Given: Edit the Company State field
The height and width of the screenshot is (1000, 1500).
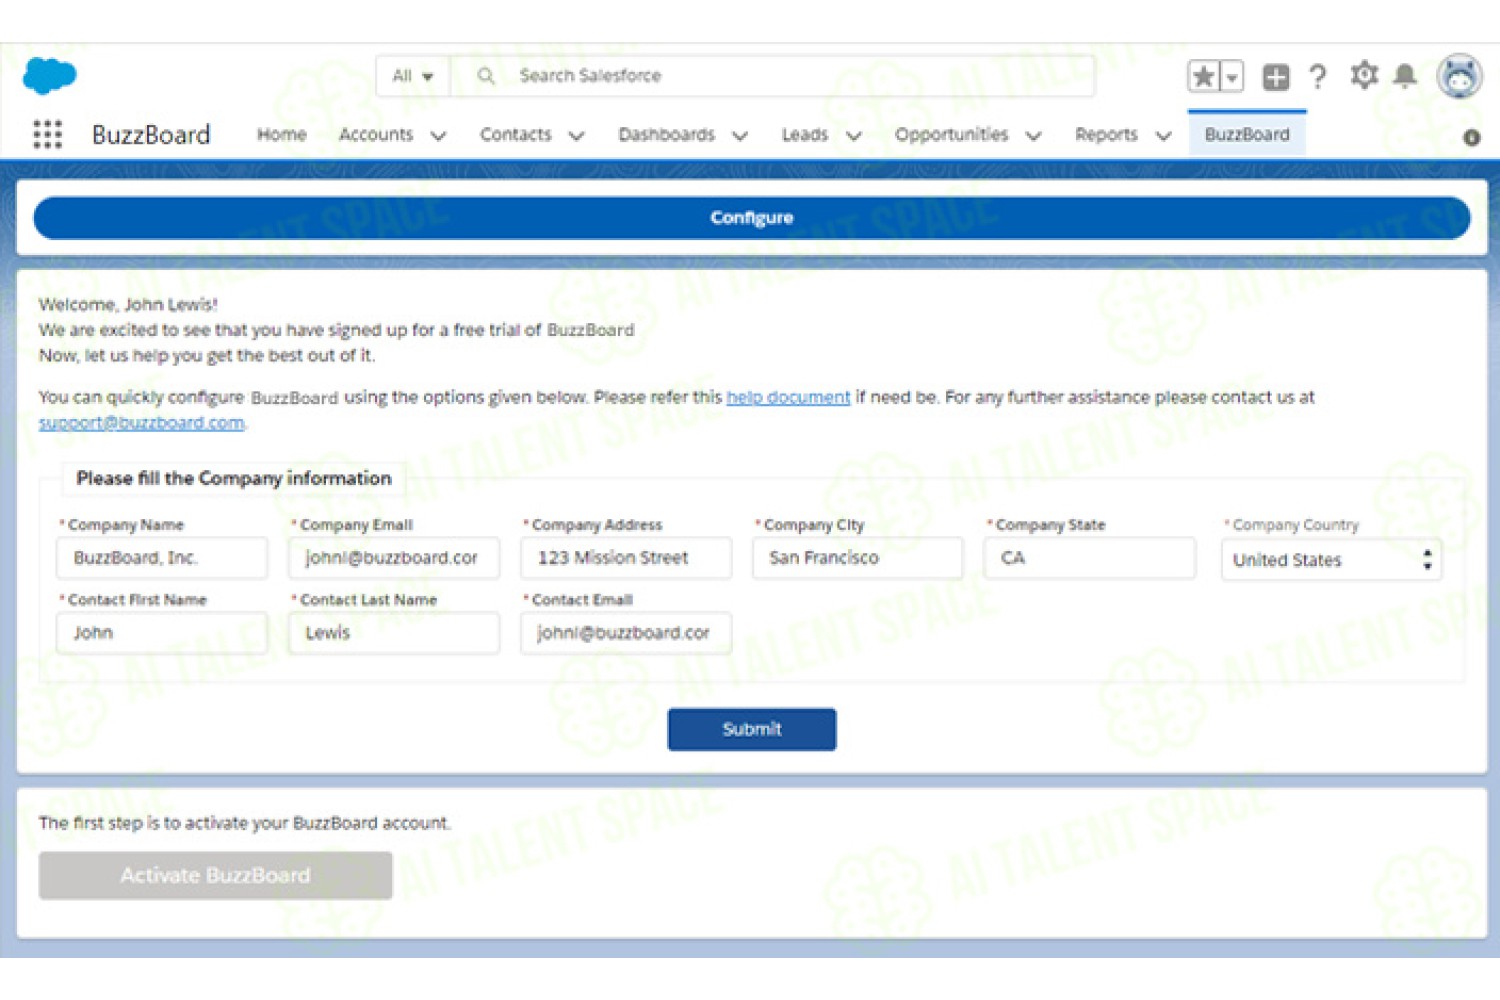Looking at the screenshot, I should tap(1090, 558).
